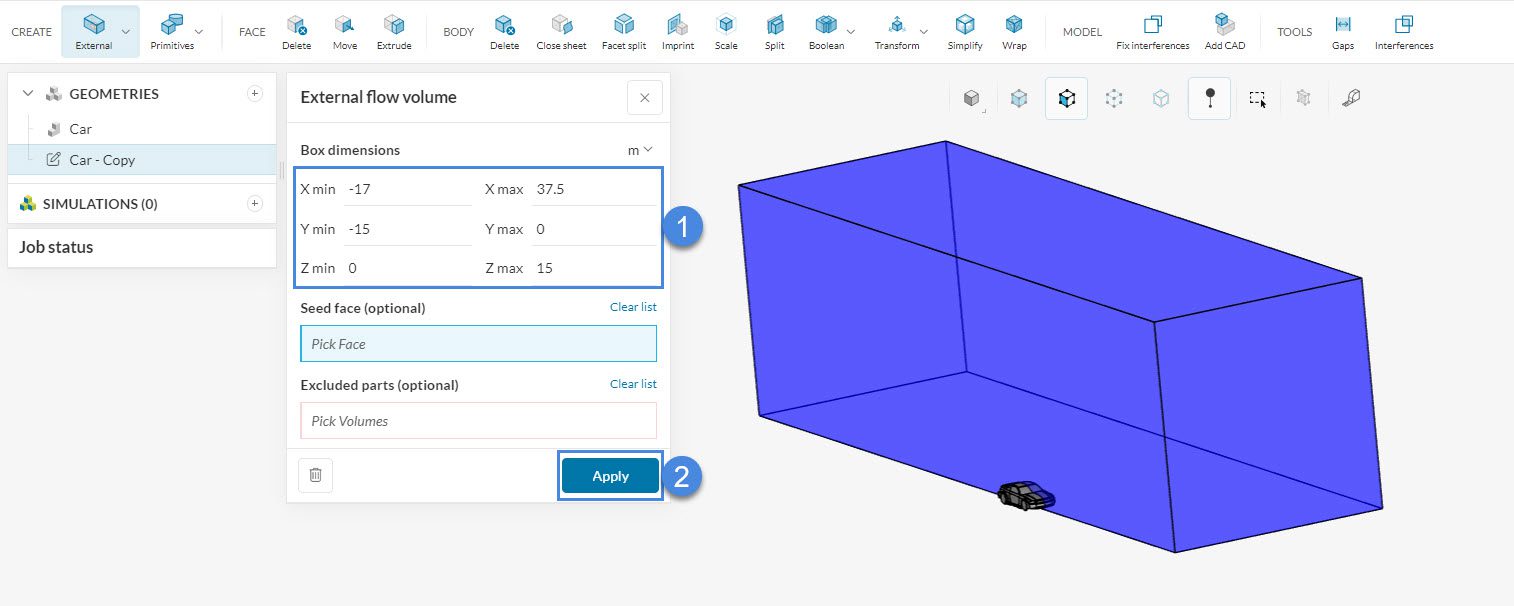Toggle the pin marker viewer option
This screenshot has width=1514, height=606.
click(1209, 98)
